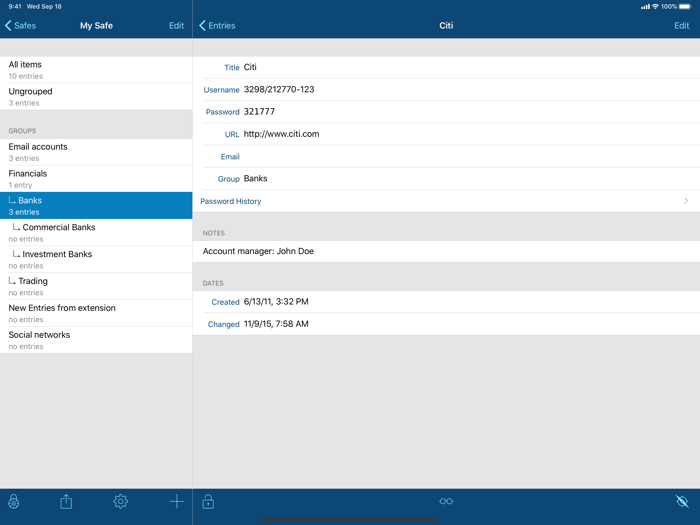Go back to Entries list

[217, 25]
